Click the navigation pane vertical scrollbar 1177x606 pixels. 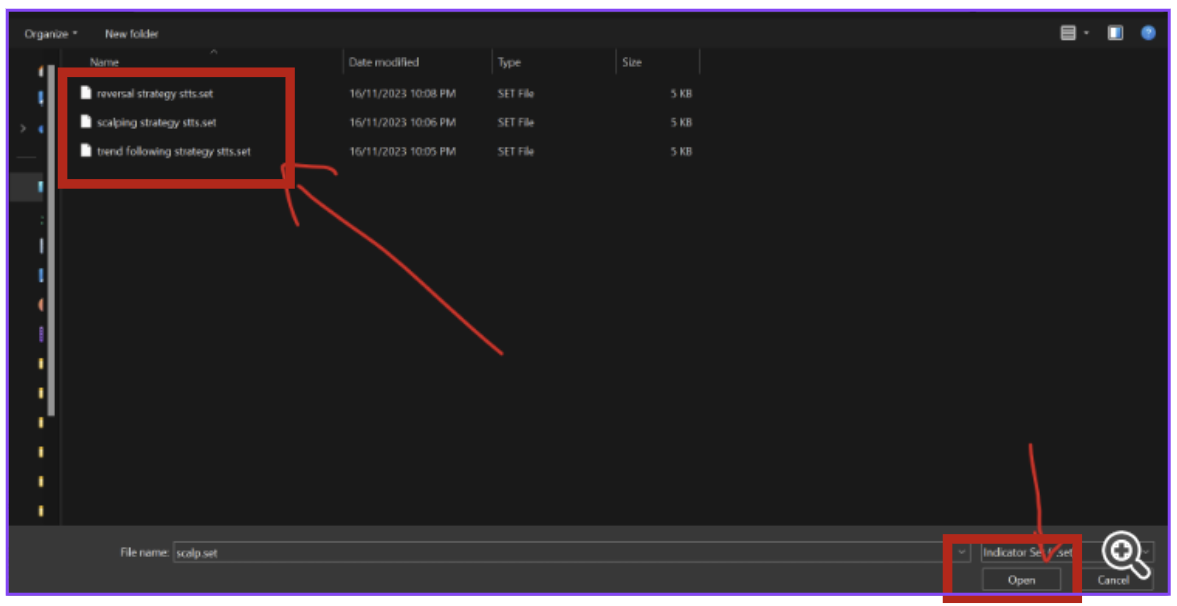(x=51, y=240)
